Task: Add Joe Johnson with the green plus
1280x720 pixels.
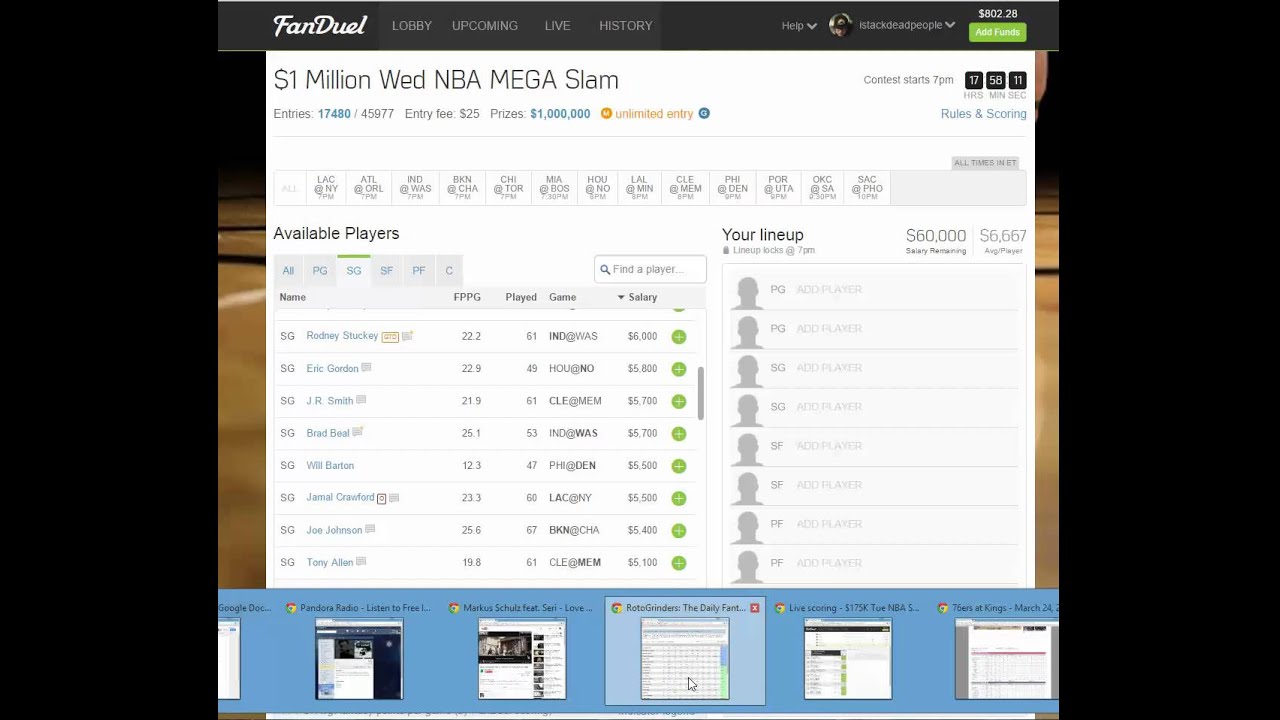Action: click(679, 530)
